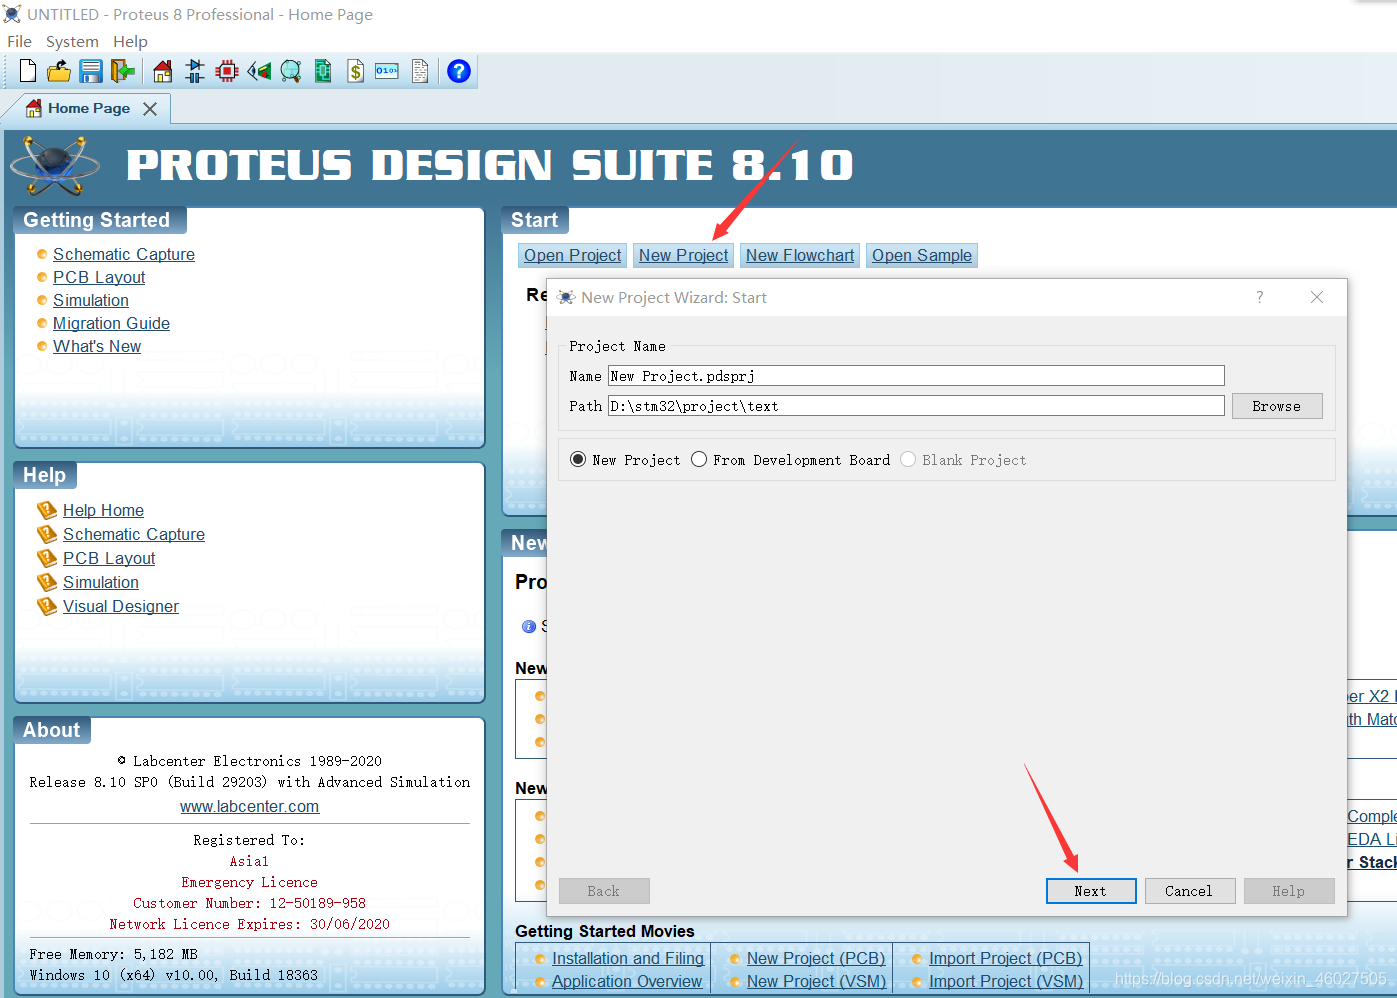This screenshot has width=1397, height=998.
Task: Select the Blank Project radio option
Action: [908, 459]
